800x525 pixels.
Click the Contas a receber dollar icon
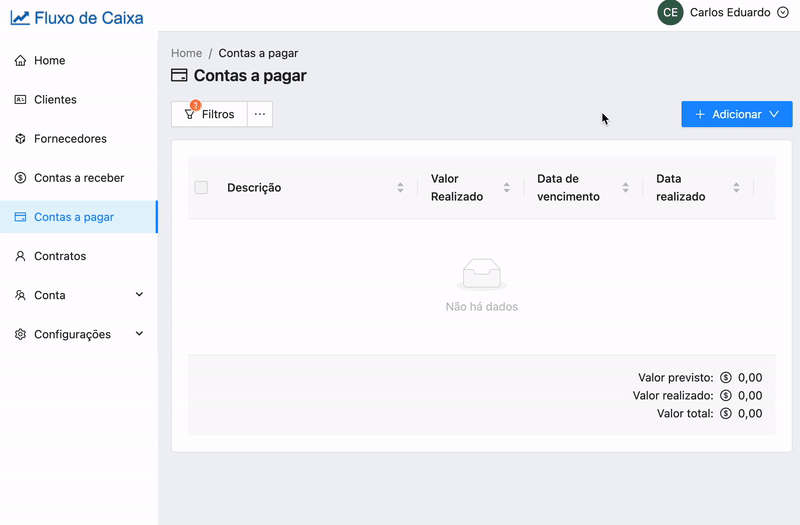[x=20, y=178]
